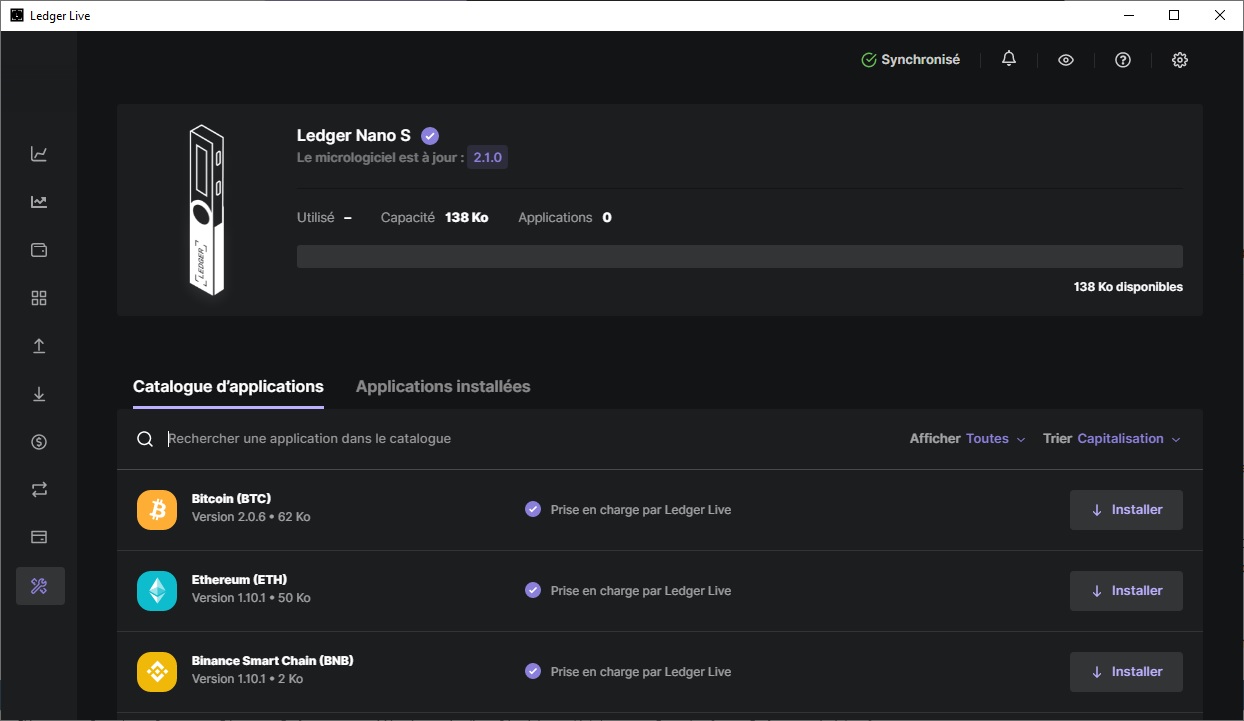
Task: Click the "Version 1.10.1 • 2 Ko" text
Action: 247,679
